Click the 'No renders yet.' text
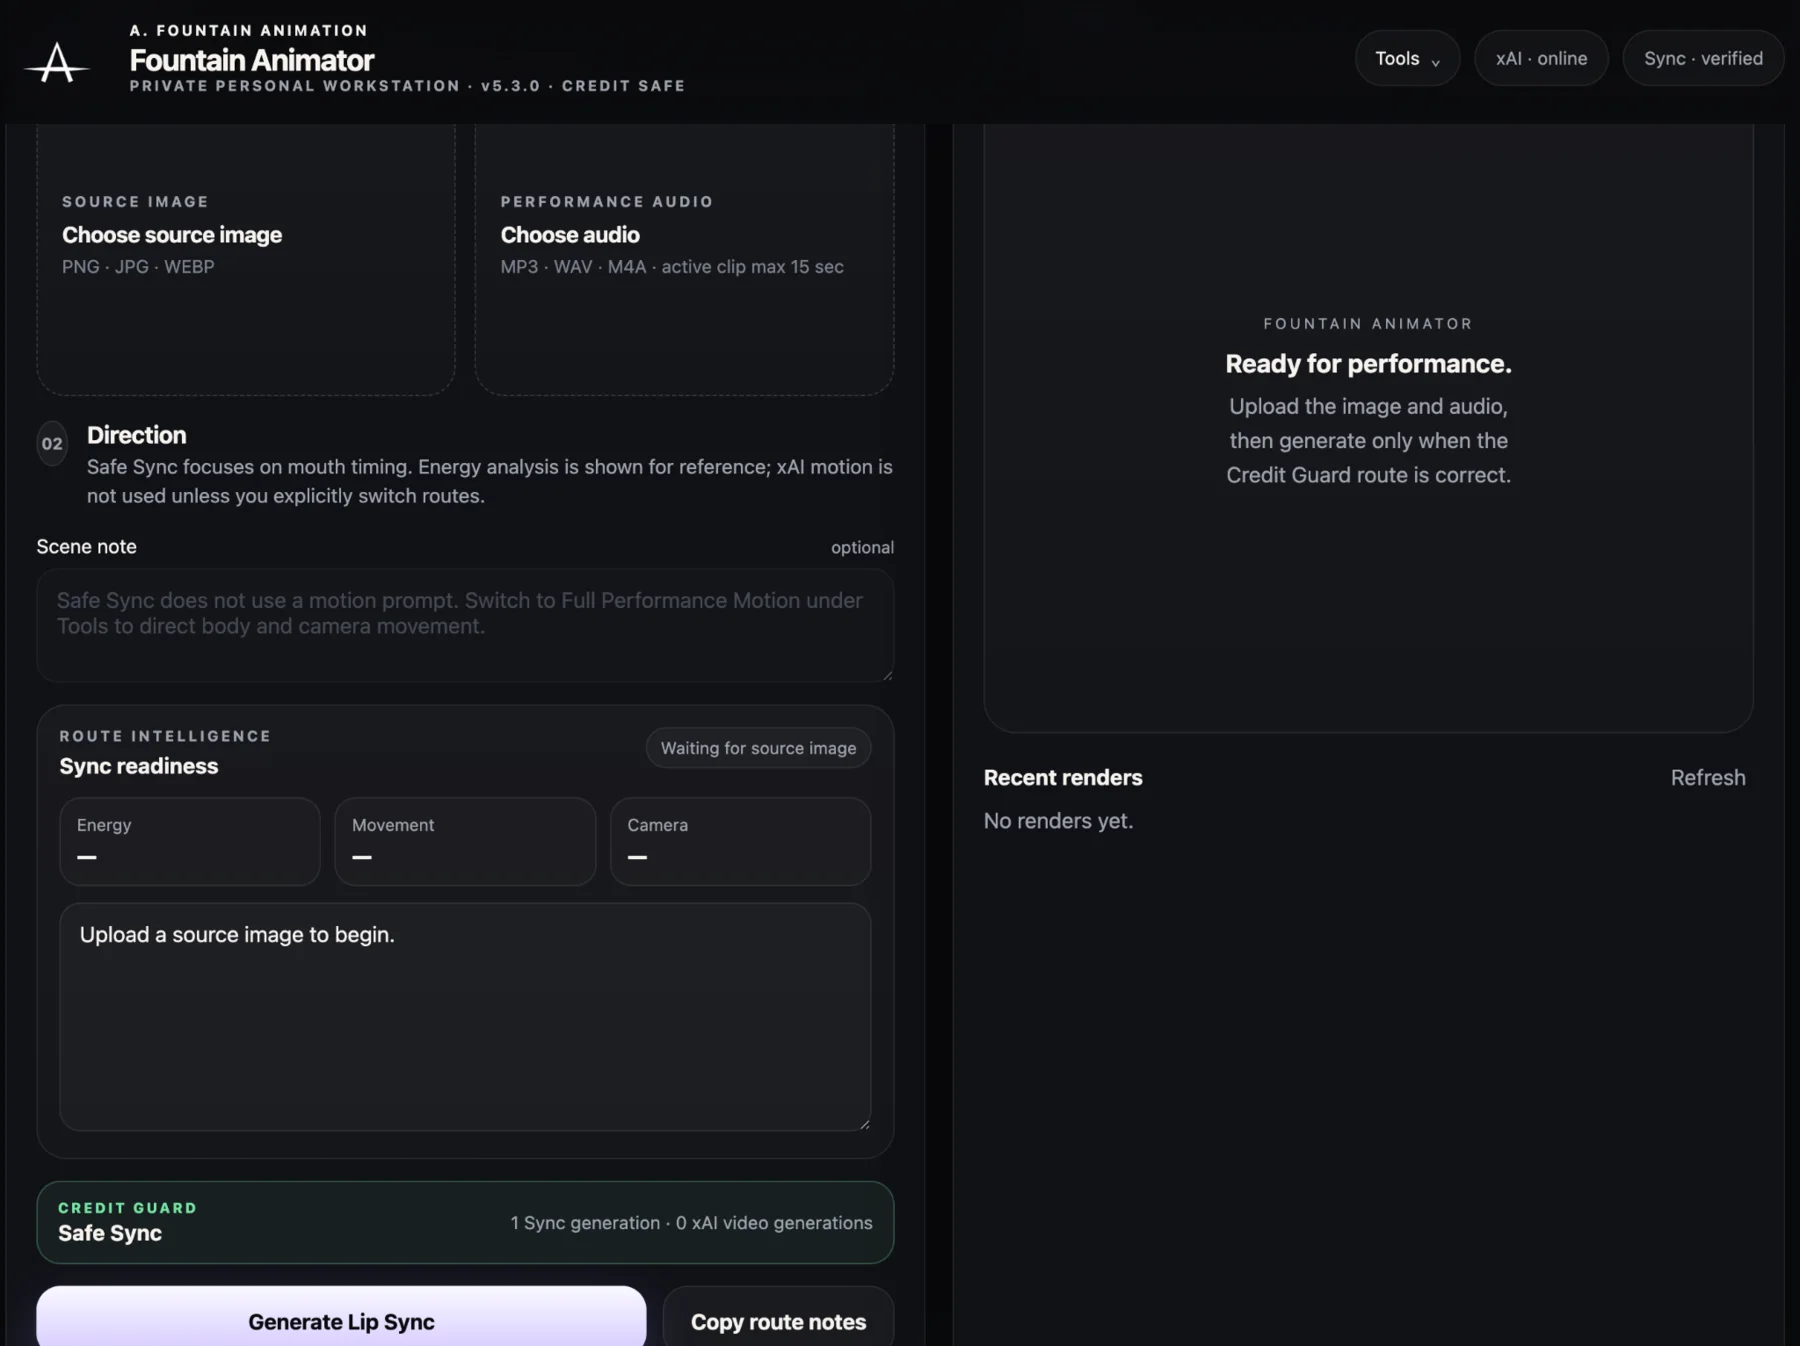 coord(1058,820)
